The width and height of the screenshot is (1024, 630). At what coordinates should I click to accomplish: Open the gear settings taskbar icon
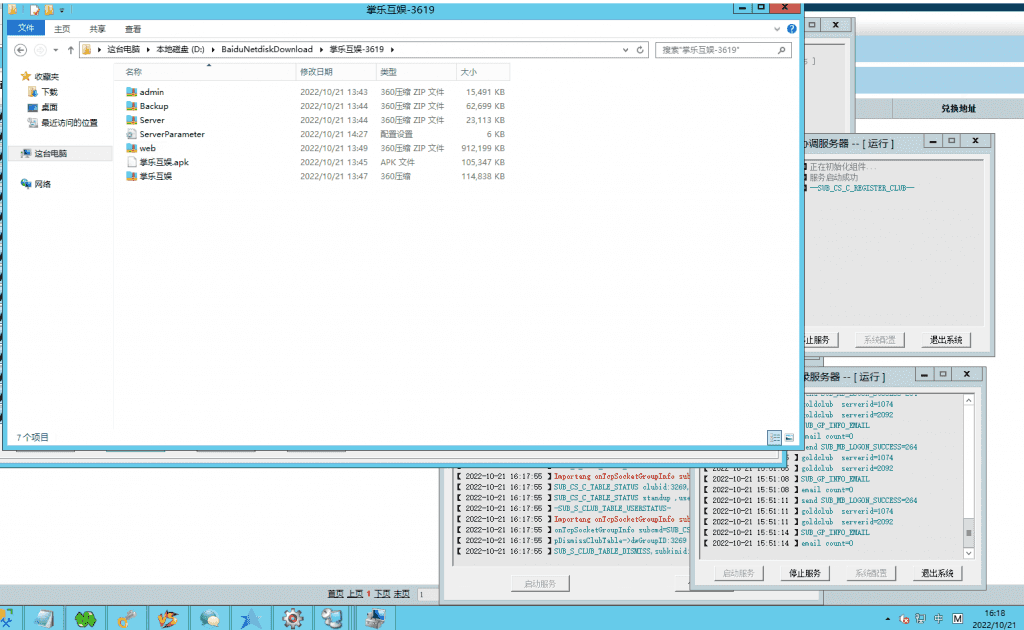click(293, 618)
